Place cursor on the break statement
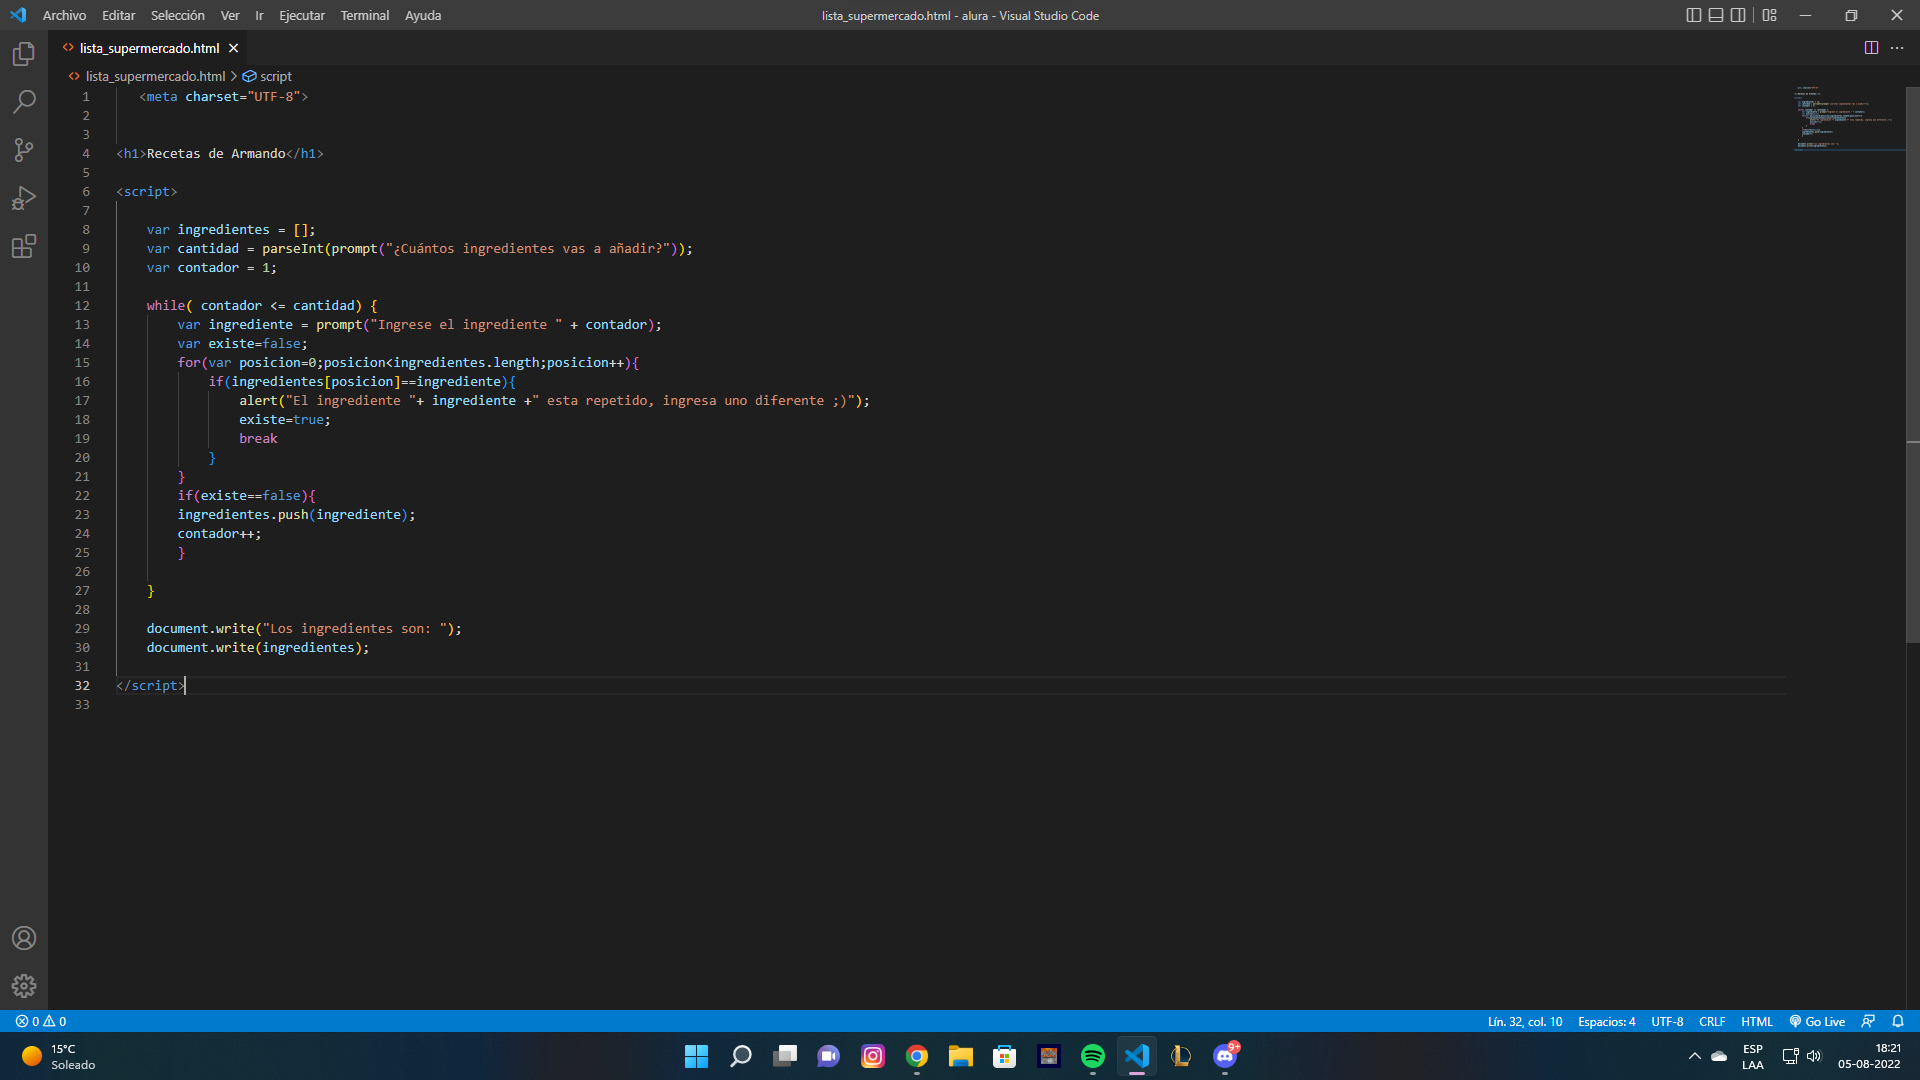The width and height of the screenshot is (1920, 1080). tap(258, 438)
